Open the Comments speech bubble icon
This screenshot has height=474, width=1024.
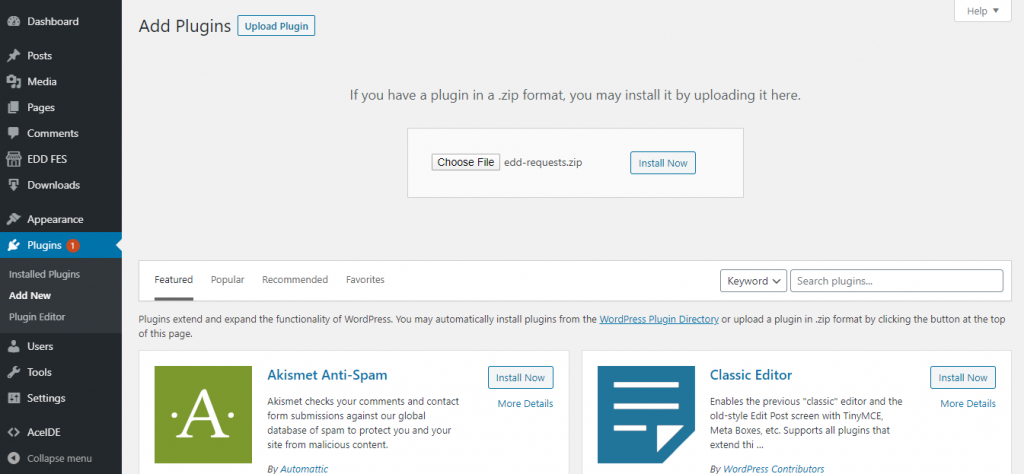click(x=14, y=133)
